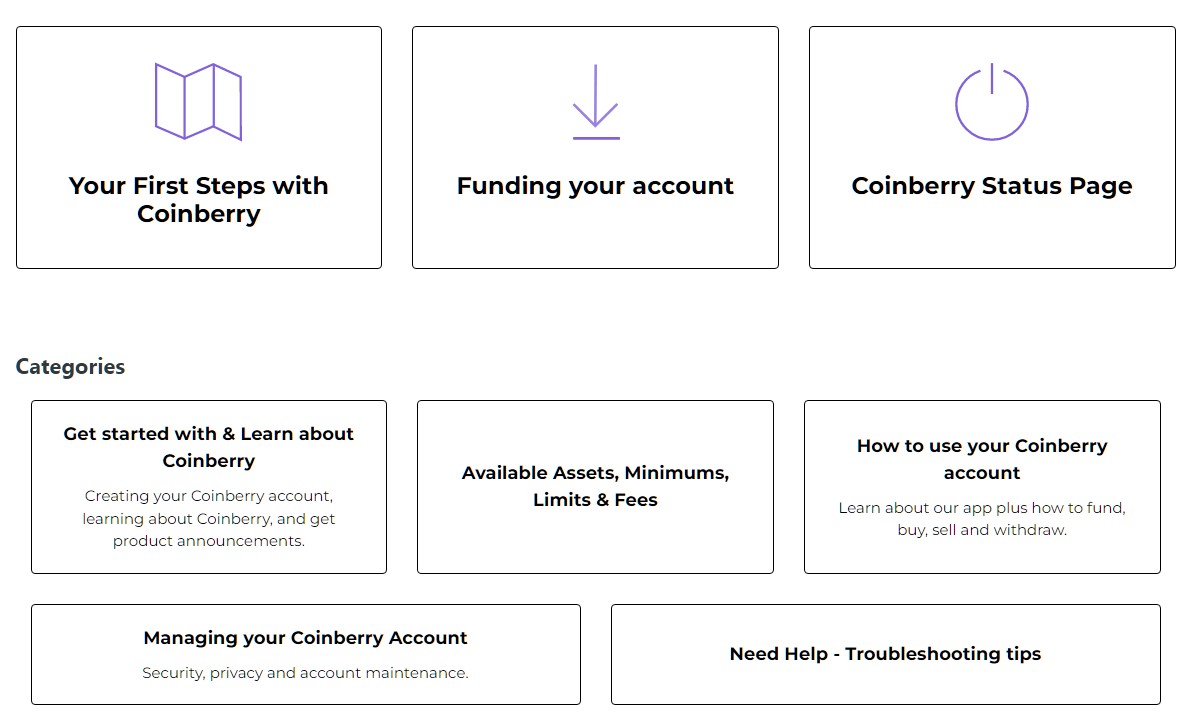Click the 'Creating your Coinberry account' description text

(x=209, y=519)
